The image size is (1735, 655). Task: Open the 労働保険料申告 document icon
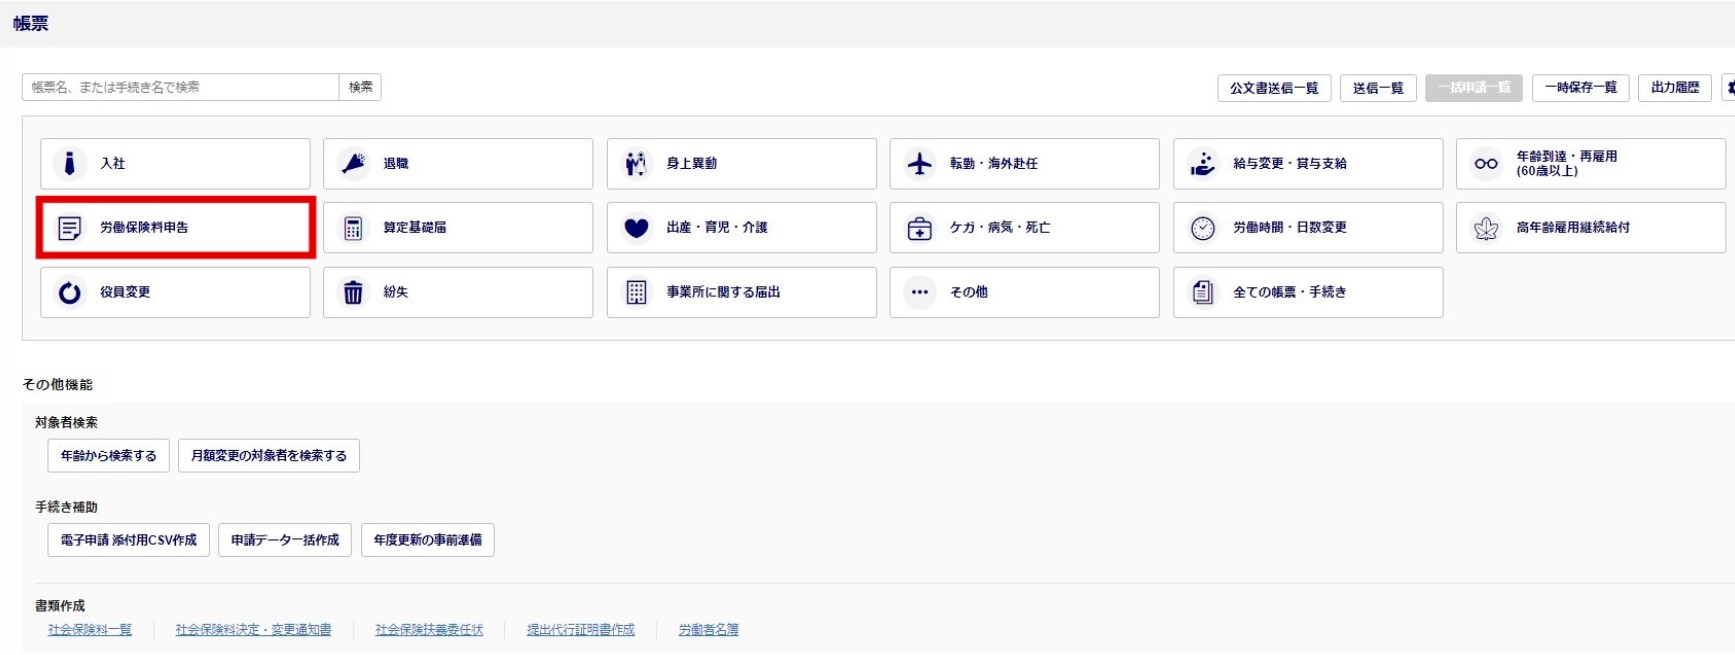(x=69, y=228)
